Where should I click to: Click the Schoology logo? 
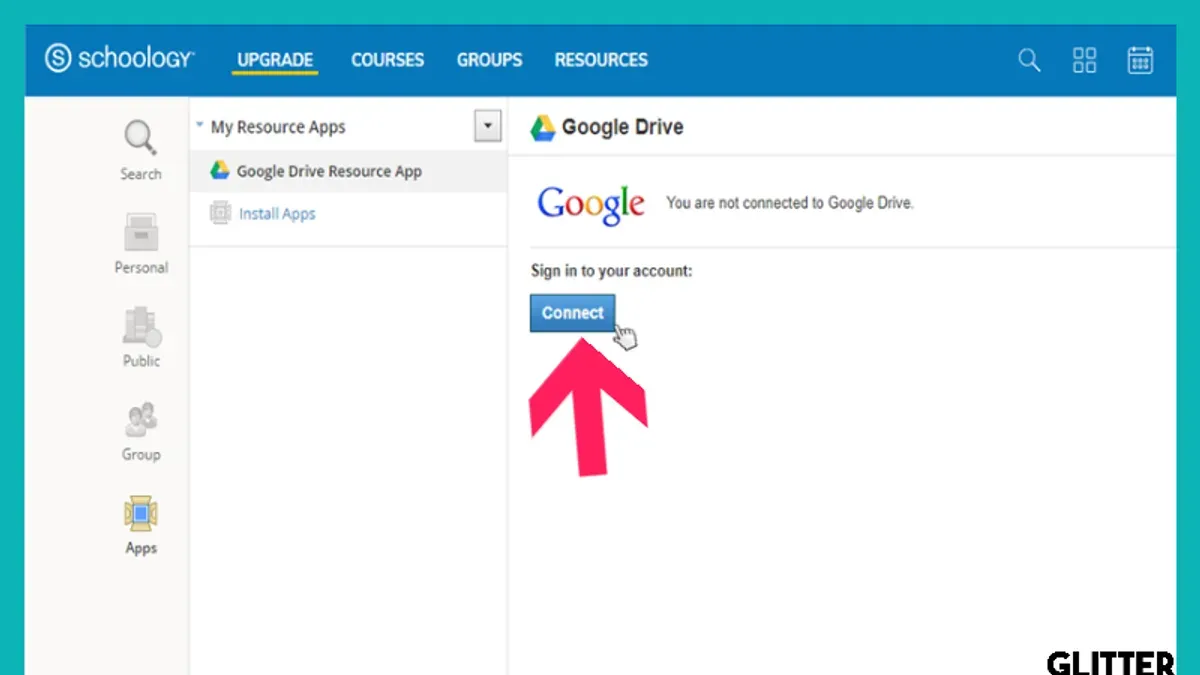120,59
